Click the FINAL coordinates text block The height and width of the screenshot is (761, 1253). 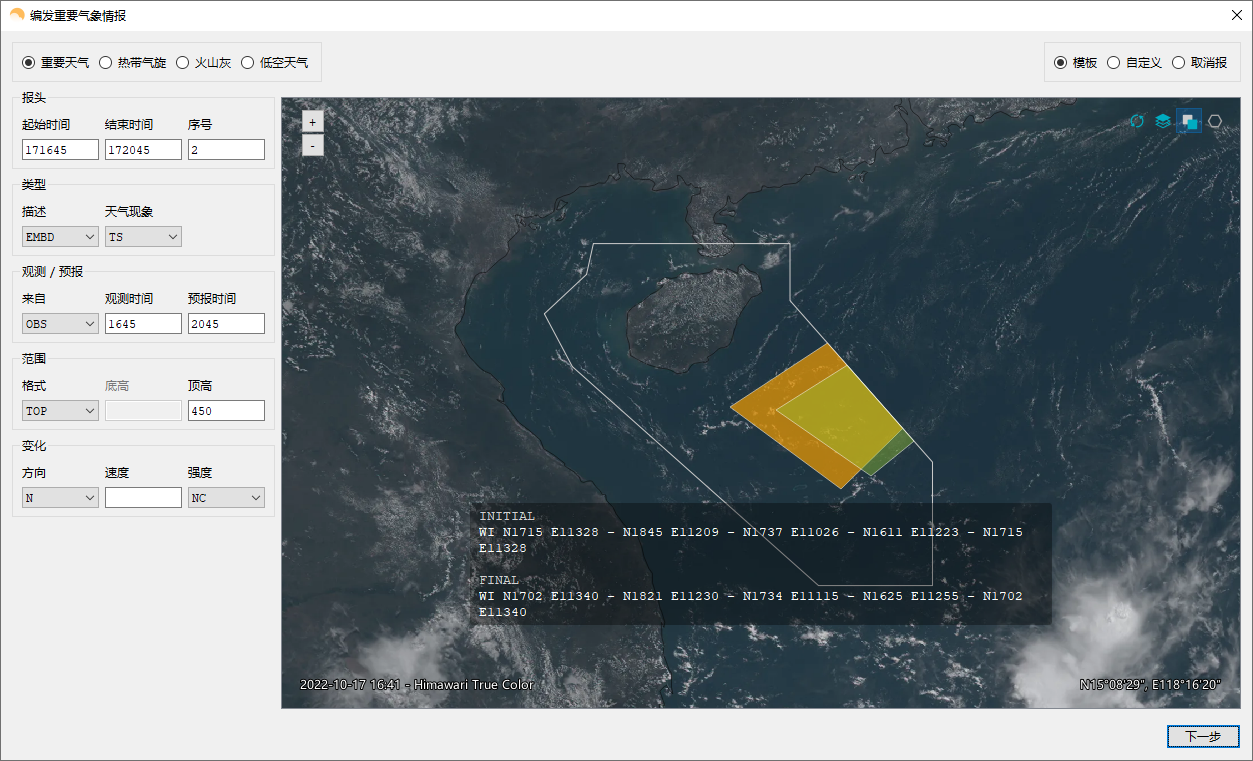click(x=751, y=596)
